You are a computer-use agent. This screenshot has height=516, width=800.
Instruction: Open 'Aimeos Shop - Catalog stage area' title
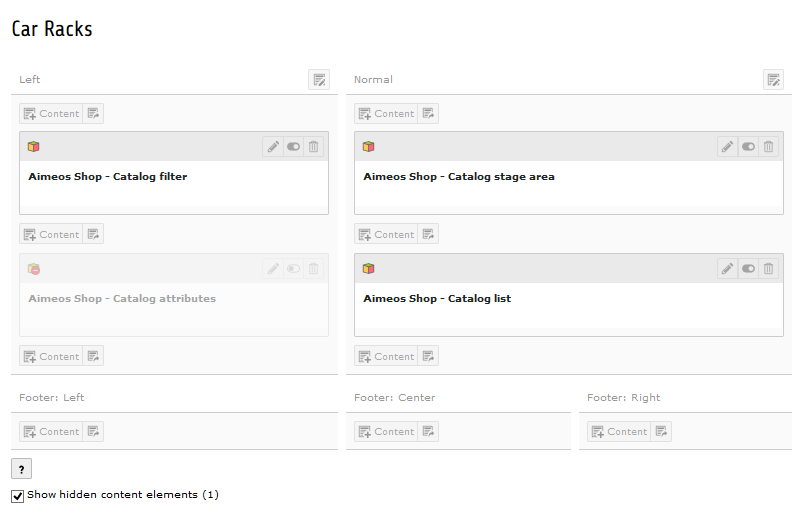[x=459, y=177]
